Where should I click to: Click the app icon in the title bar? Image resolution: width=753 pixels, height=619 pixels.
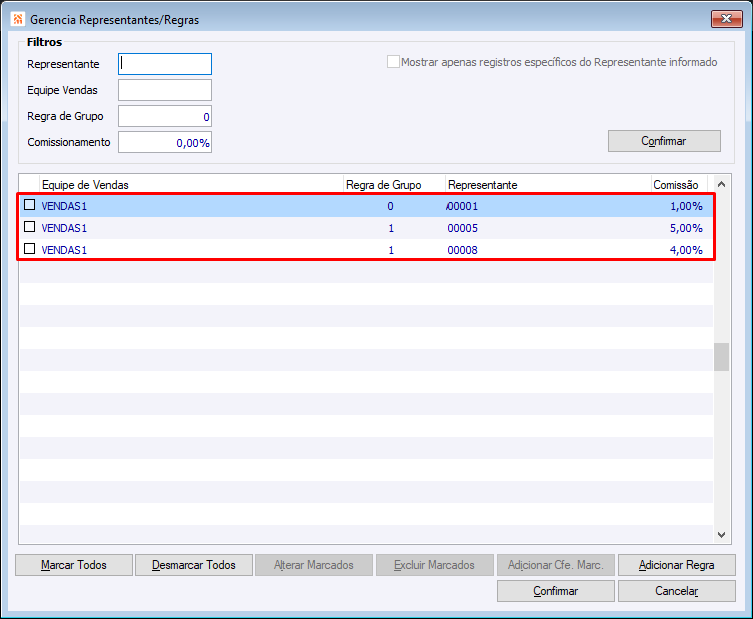pyautogui.click(x=18, y=19)
